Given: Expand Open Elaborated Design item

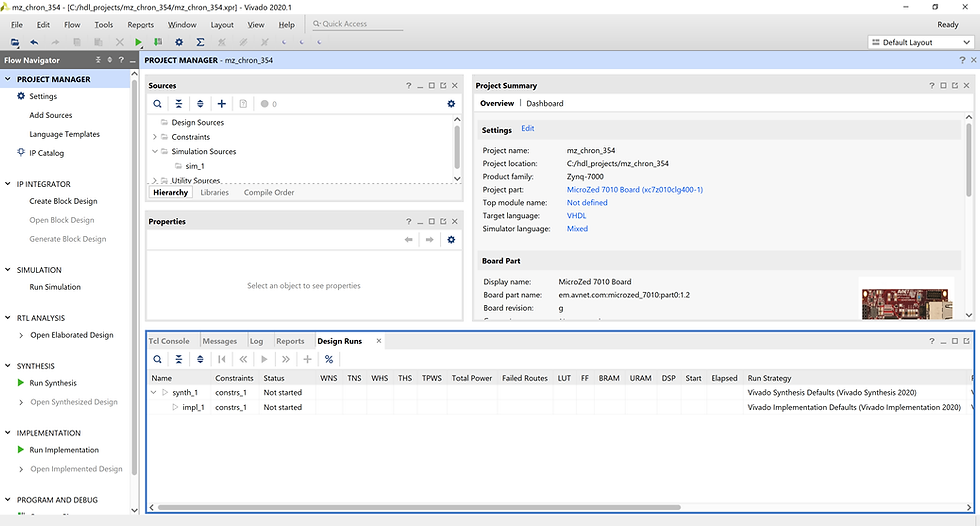Looking at the screenshot, I should click(21, 335).
